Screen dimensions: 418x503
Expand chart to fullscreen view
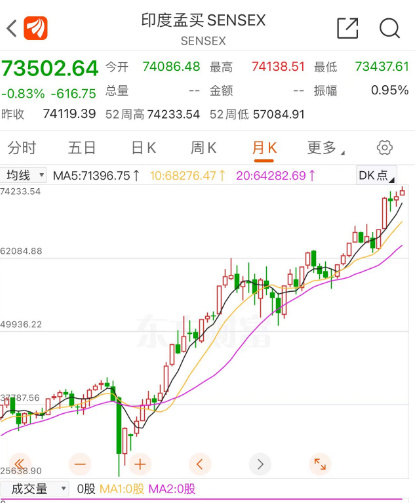pos(320,464)
